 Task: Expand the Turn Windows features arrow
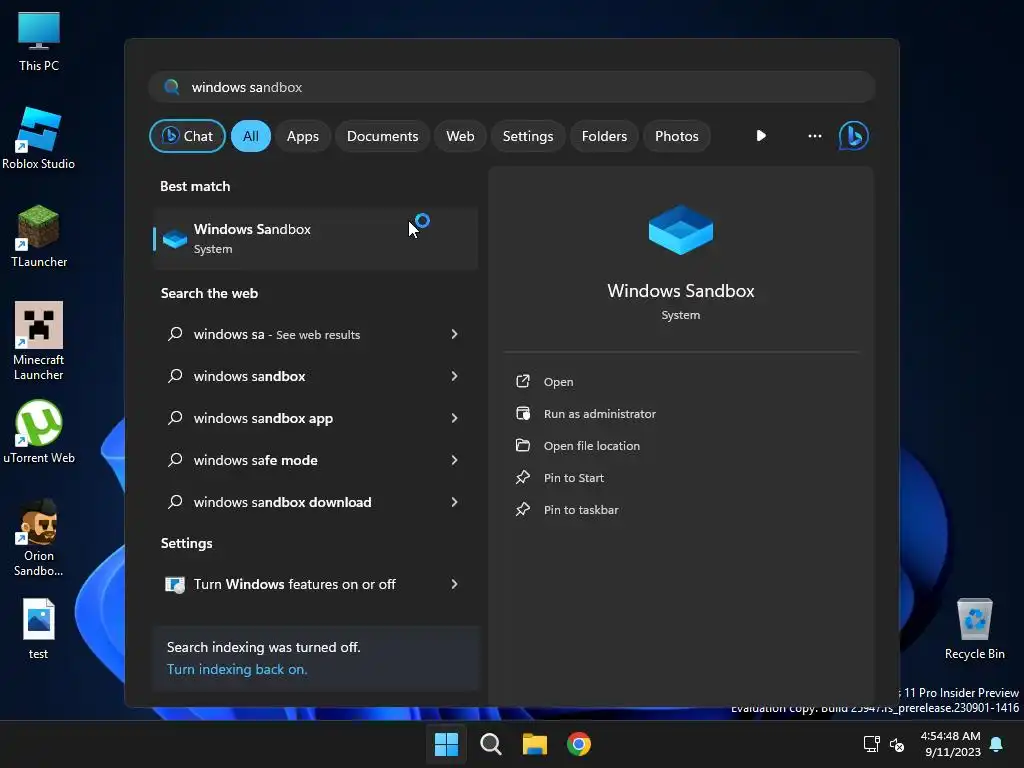pyautogui.click(x=455, y=584)
